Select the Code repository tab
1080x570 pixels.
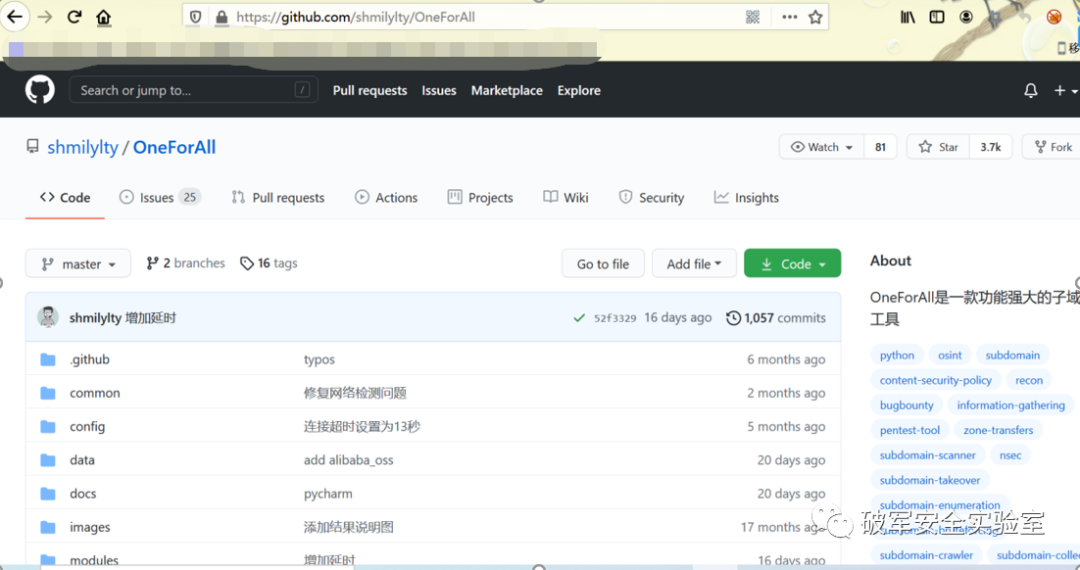(65, 198)
